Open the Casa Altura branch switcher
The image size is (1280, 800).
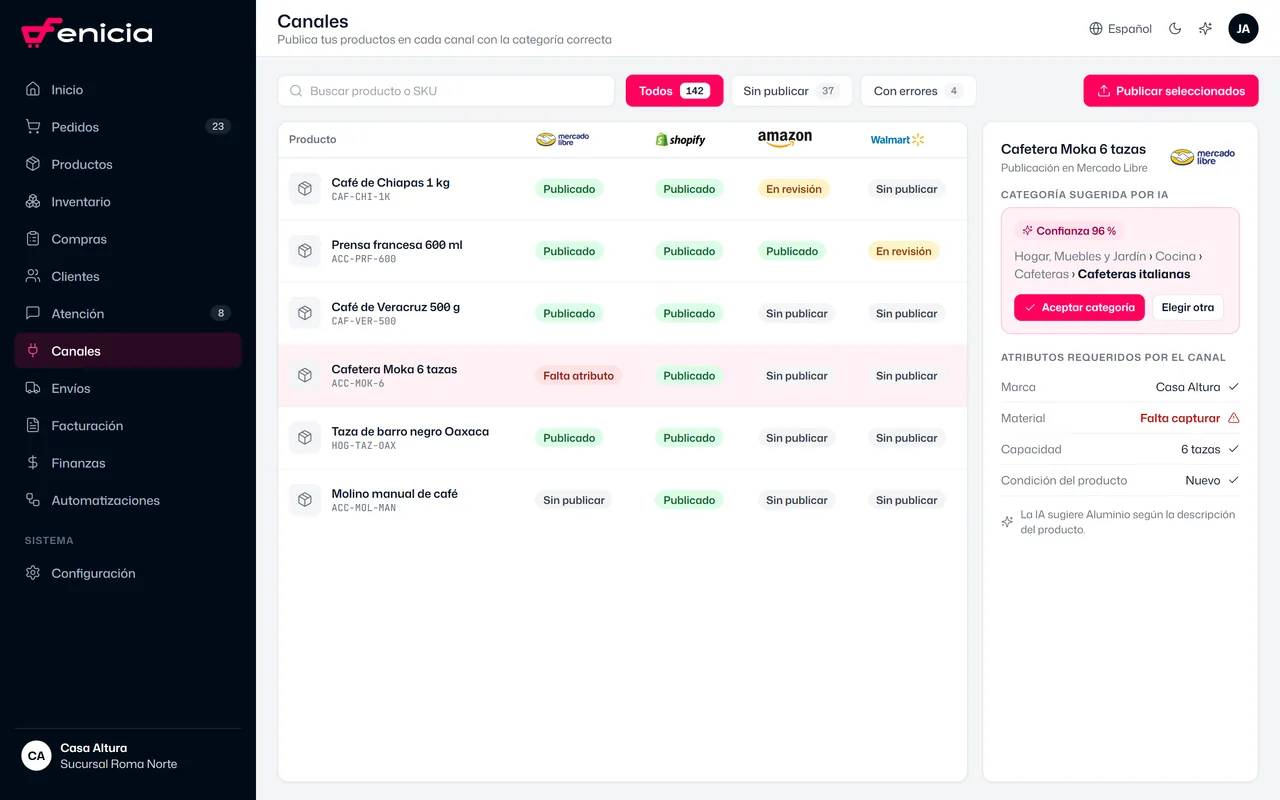128,756
